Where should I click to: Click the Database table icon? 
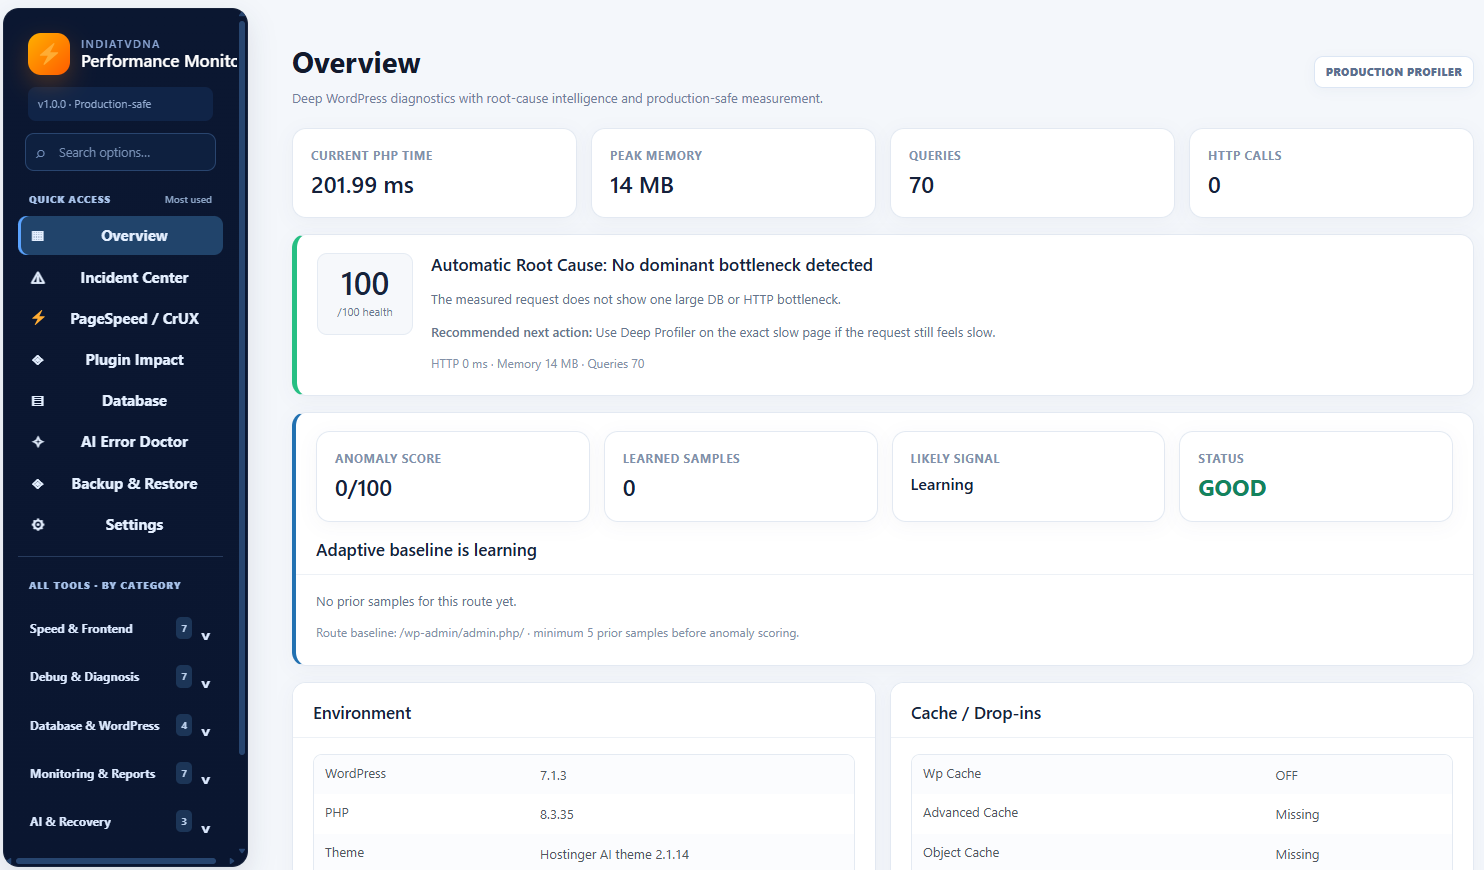click(38, 401)
